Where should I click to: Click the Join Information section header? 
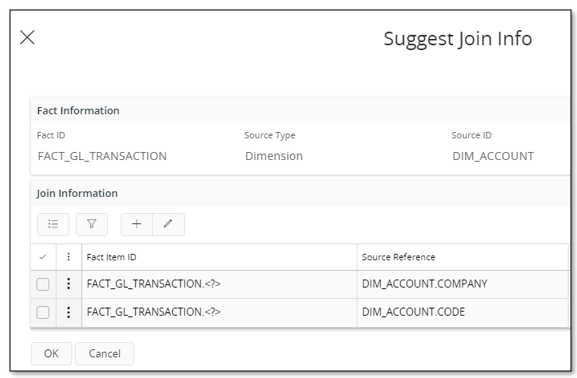77,193
